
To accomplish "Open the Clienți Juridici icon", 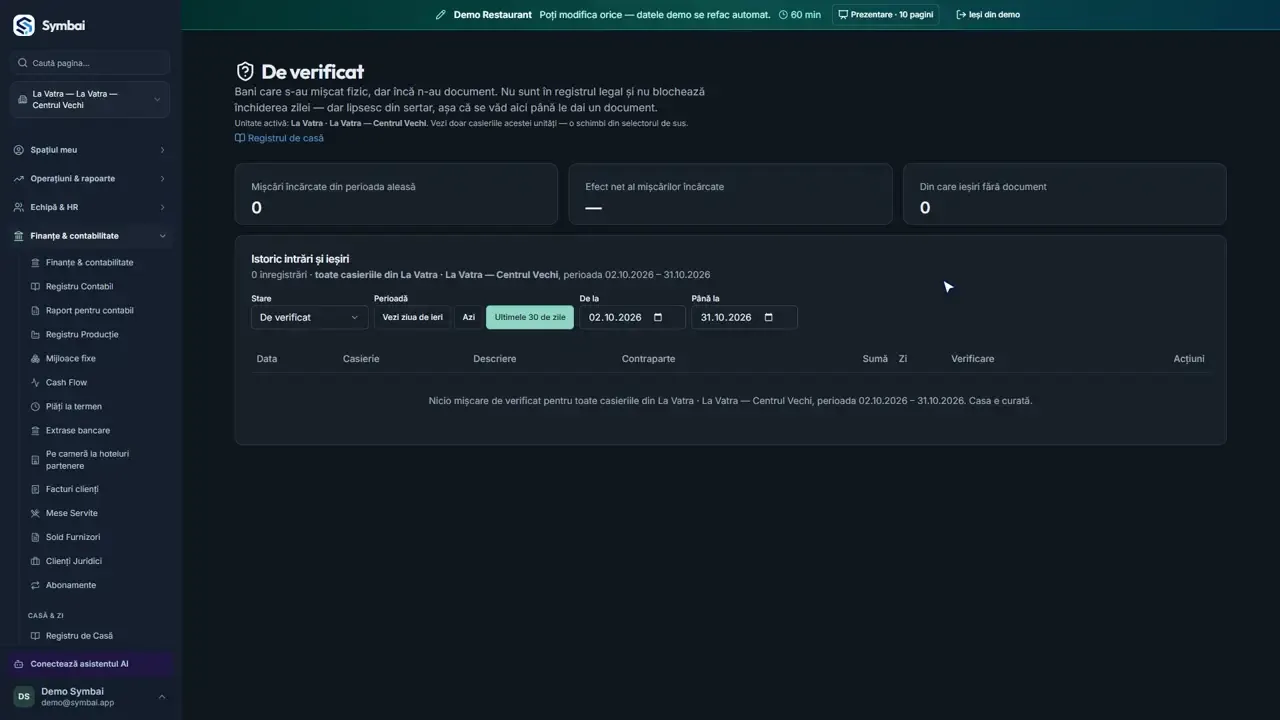I will point(36,562).
